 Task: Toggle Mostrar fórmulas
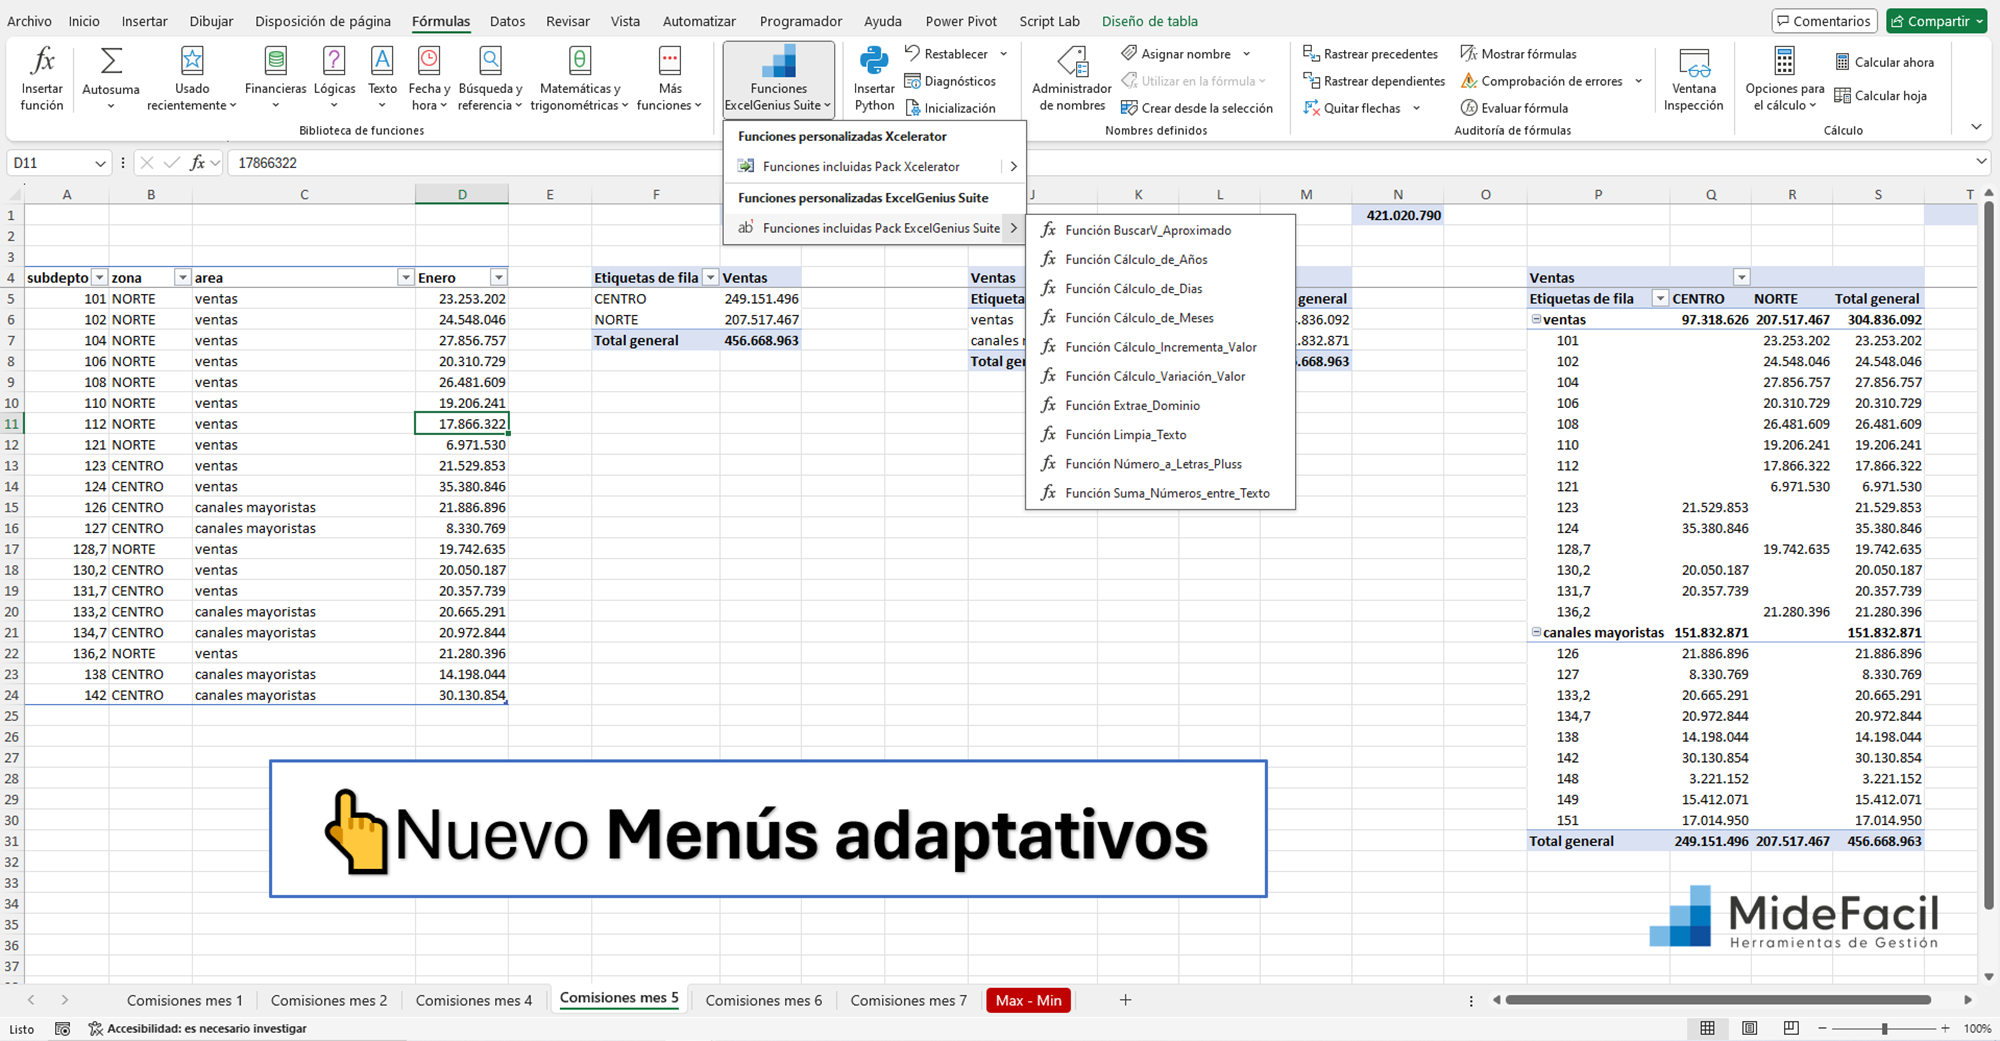pyautogui.click(x=1518, y=54)
